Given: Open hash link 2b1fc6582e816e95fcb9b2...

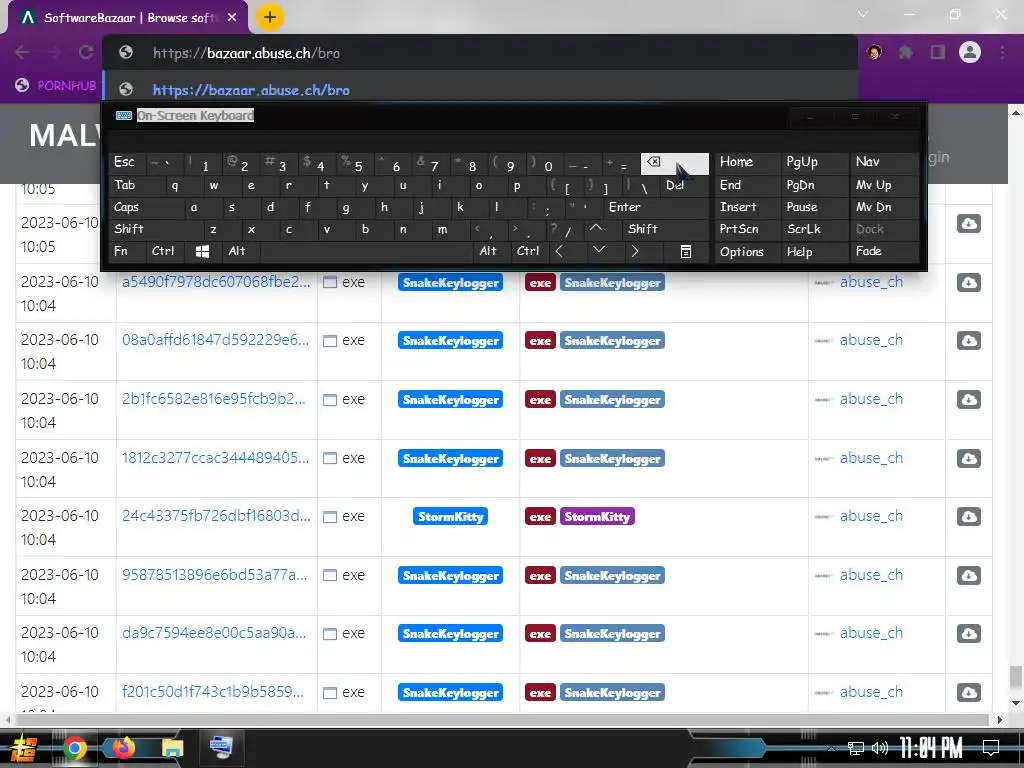Looking at the screenshot, I should tap(214, 399).
